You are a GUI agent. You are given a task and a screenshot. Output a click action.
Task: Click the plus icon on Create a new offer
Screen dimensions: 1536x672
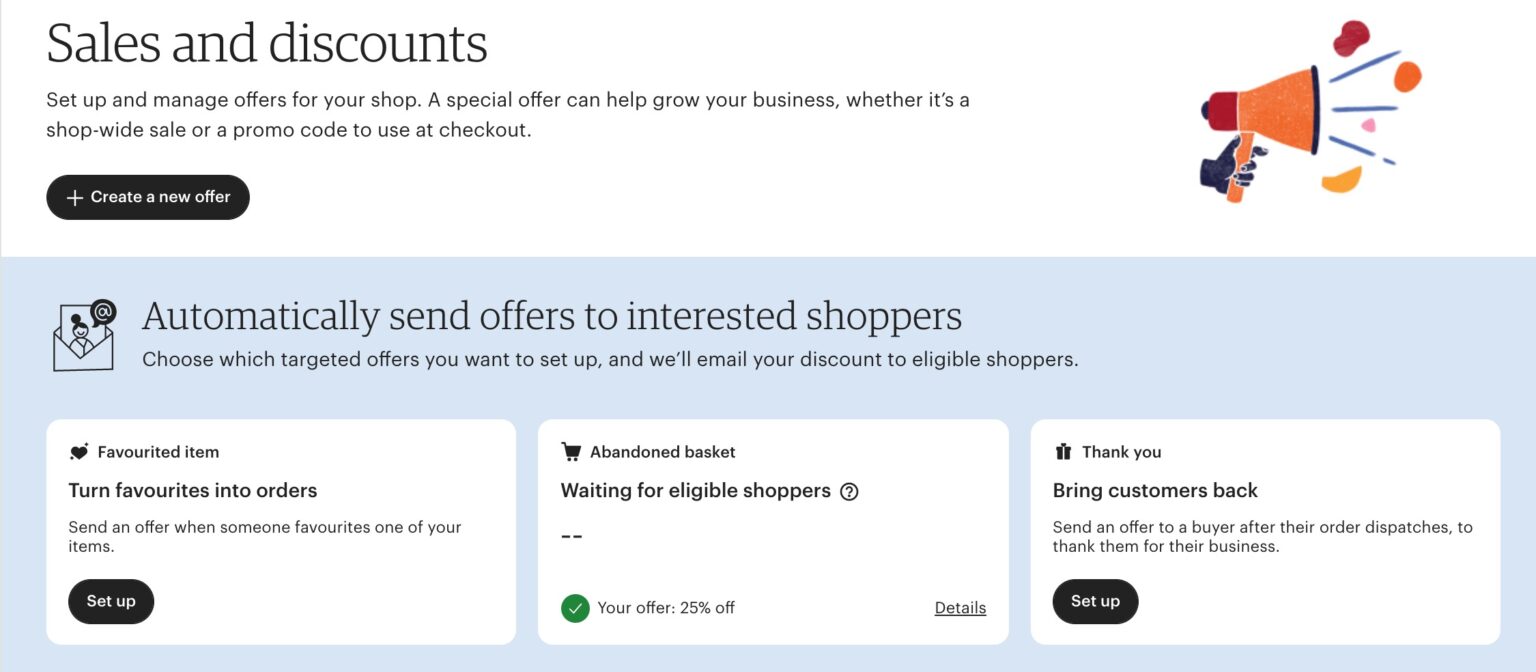74,197
